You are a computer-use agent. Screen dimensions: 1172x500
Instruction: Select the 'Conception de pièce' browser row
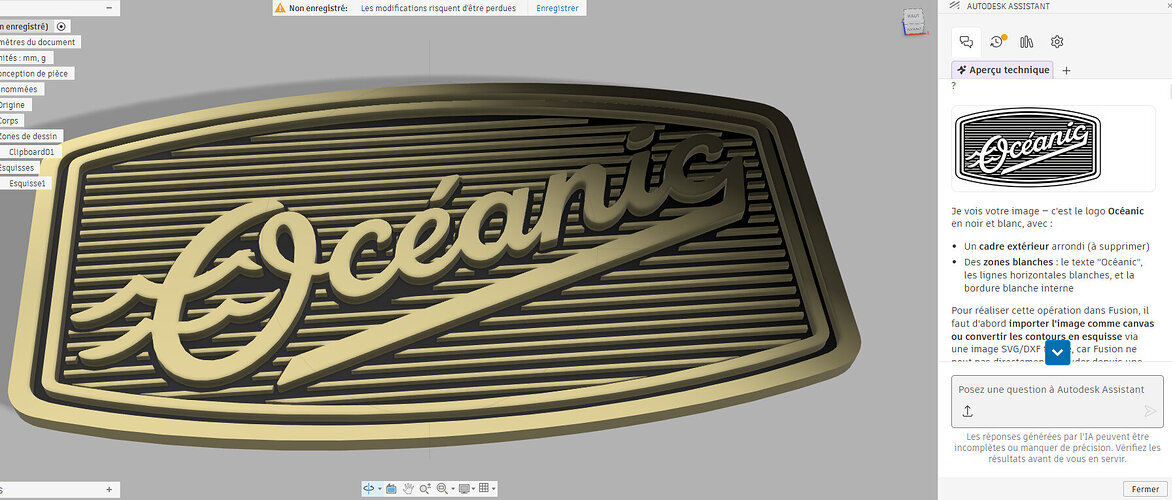click(x=35, y=73)
